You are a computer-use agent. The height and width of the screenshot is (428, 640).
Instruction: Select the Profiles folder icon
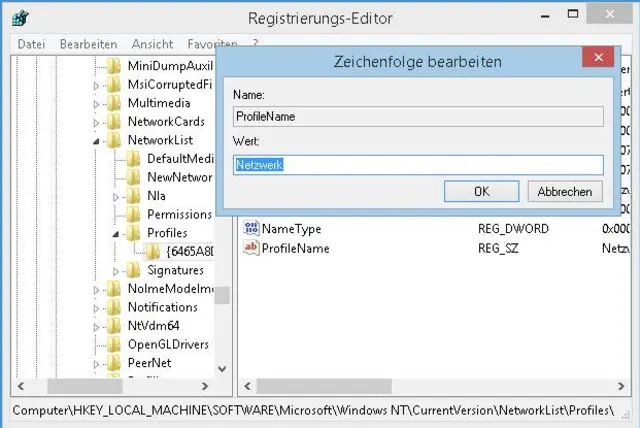pyautogui.click(x=133, y=233)
